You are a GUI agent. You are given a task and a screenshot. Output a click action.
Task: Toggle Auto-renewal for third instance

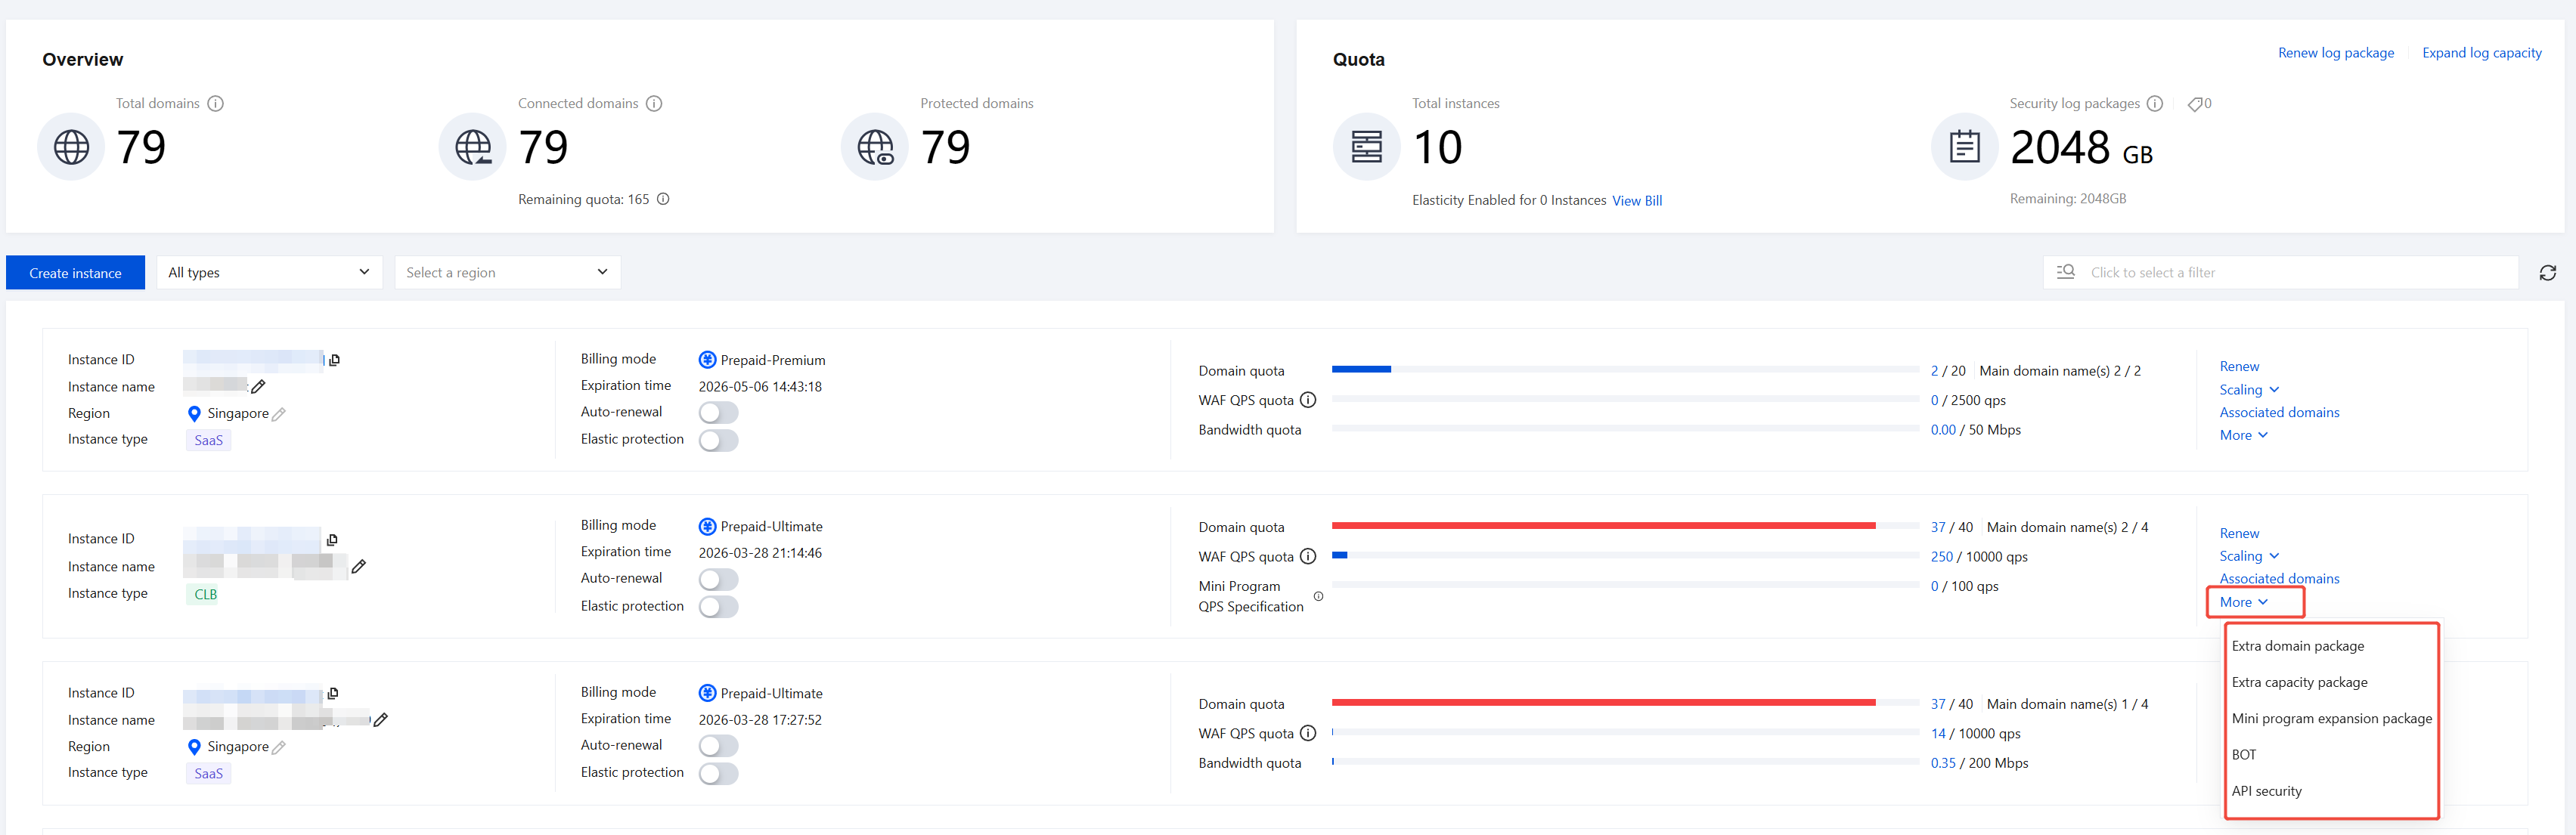tap(718, 746)
